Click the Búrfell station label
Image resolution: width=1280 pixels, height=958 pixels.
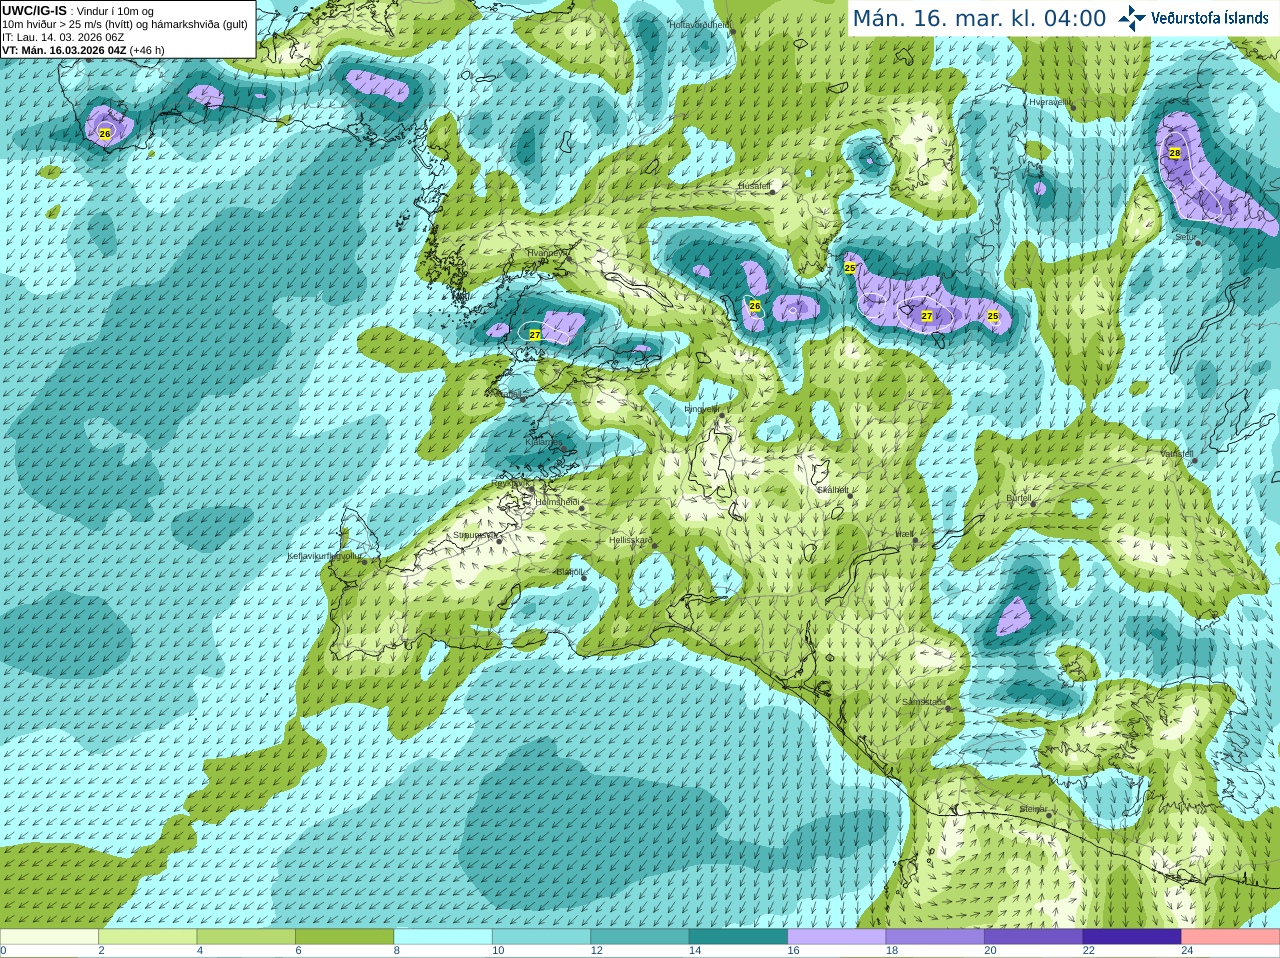pos(1019,498)
